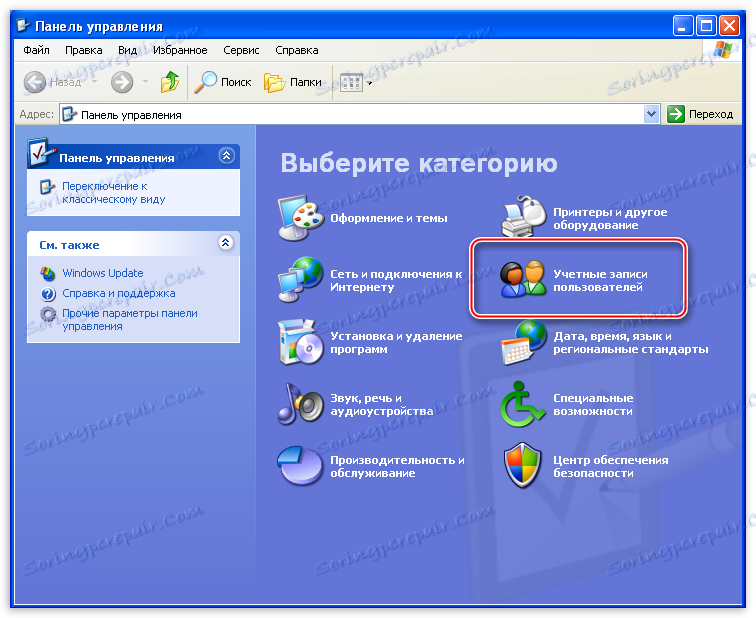Click the Control Panel icon in address field
Screen dimensions: 756x618
[x=69, y=114]
